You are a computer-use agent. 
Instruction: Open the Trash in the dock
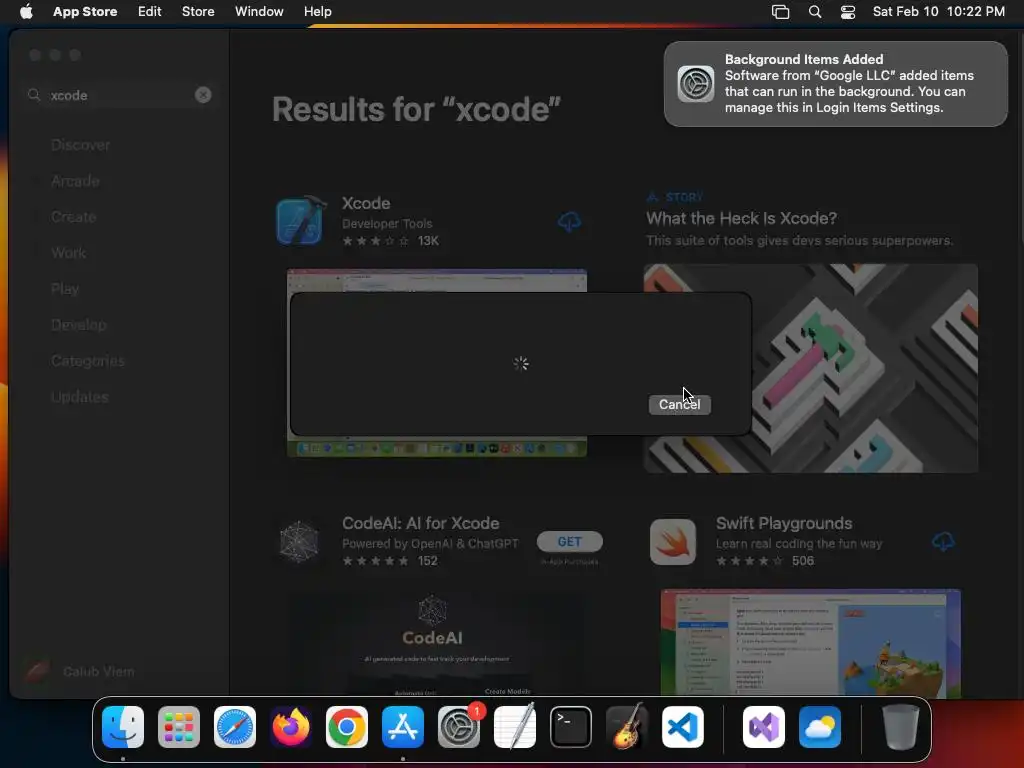click(901, 727)
